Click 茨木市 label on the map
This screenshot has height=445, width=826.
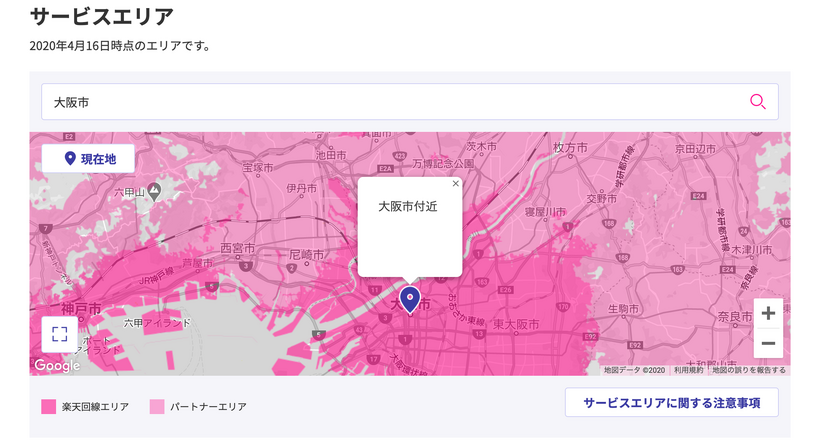481,146
